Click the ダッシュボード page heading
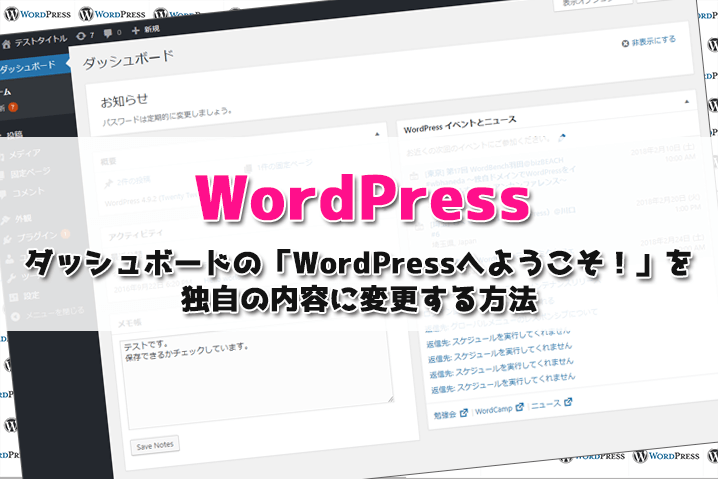Viewport: 718px width, 479px height. pos(128,60)
